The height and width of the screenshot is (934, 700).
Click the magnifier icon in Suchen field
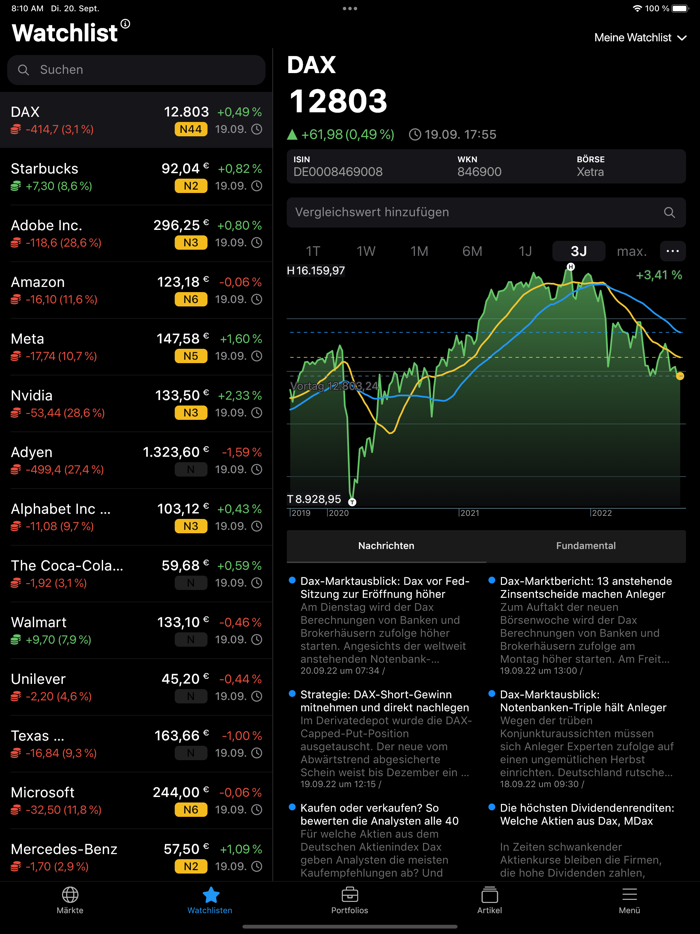pos(23,70)
